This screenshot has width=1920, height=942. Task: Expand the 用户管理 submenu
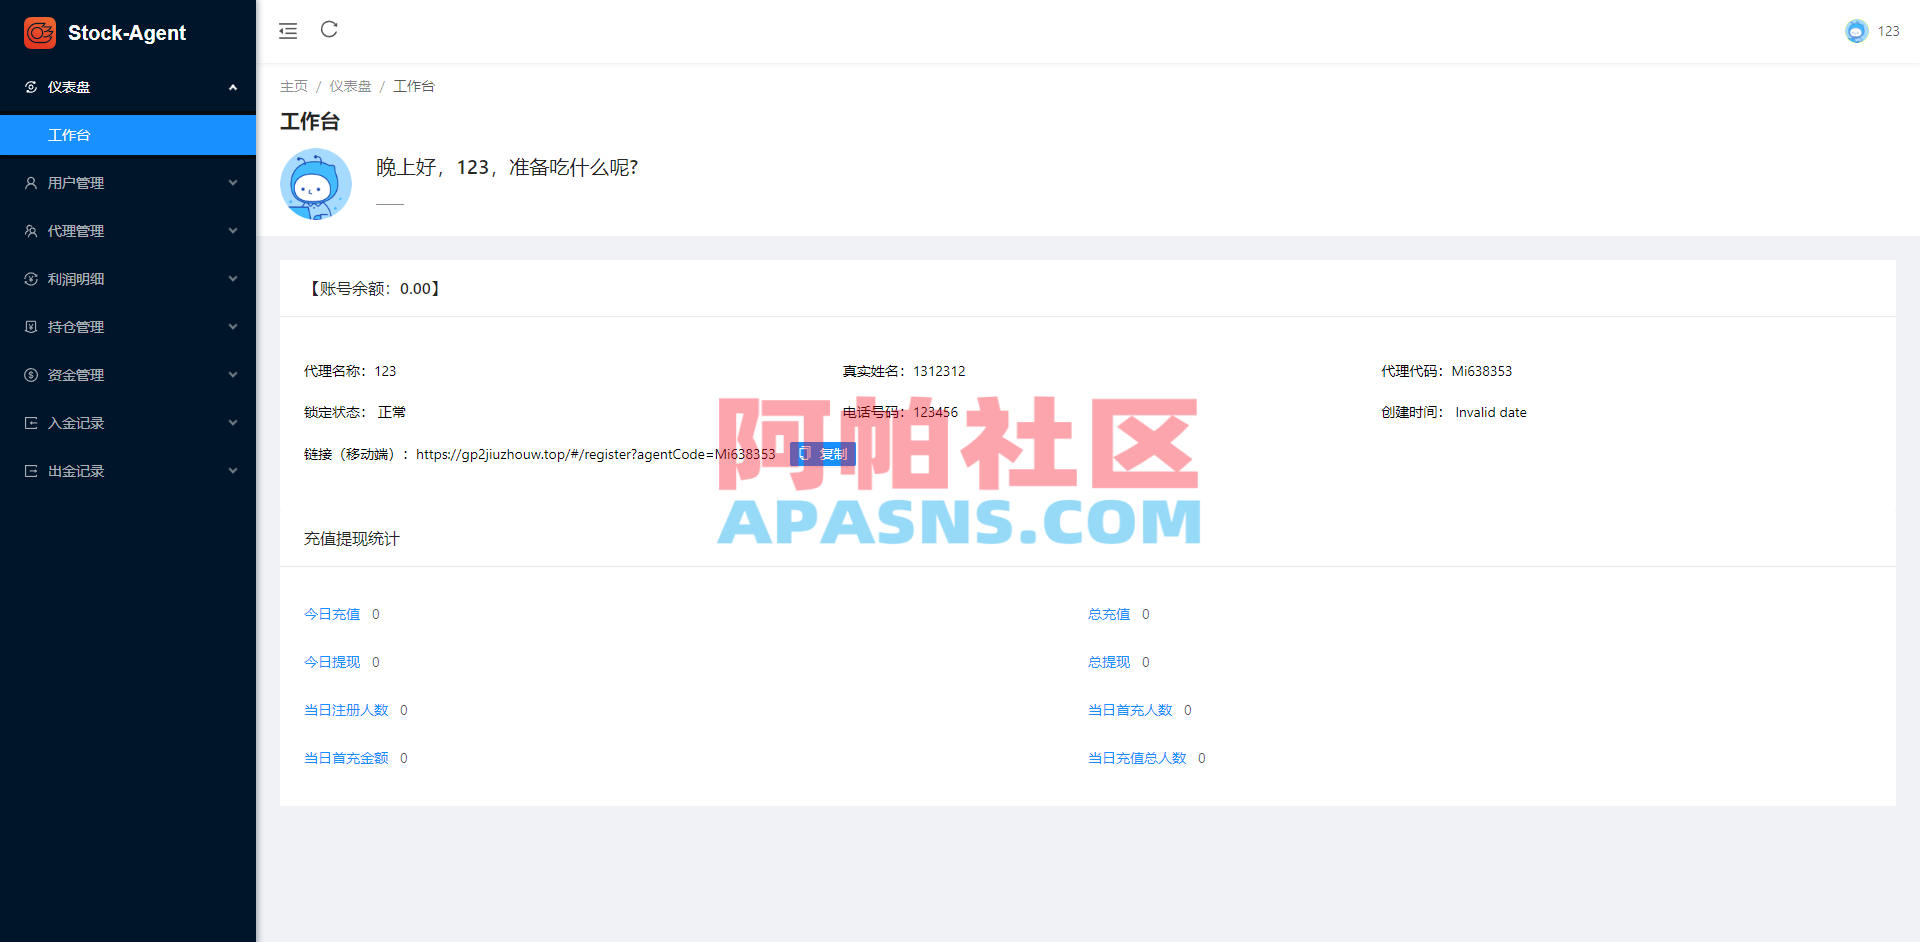click(x=233, y=182)
